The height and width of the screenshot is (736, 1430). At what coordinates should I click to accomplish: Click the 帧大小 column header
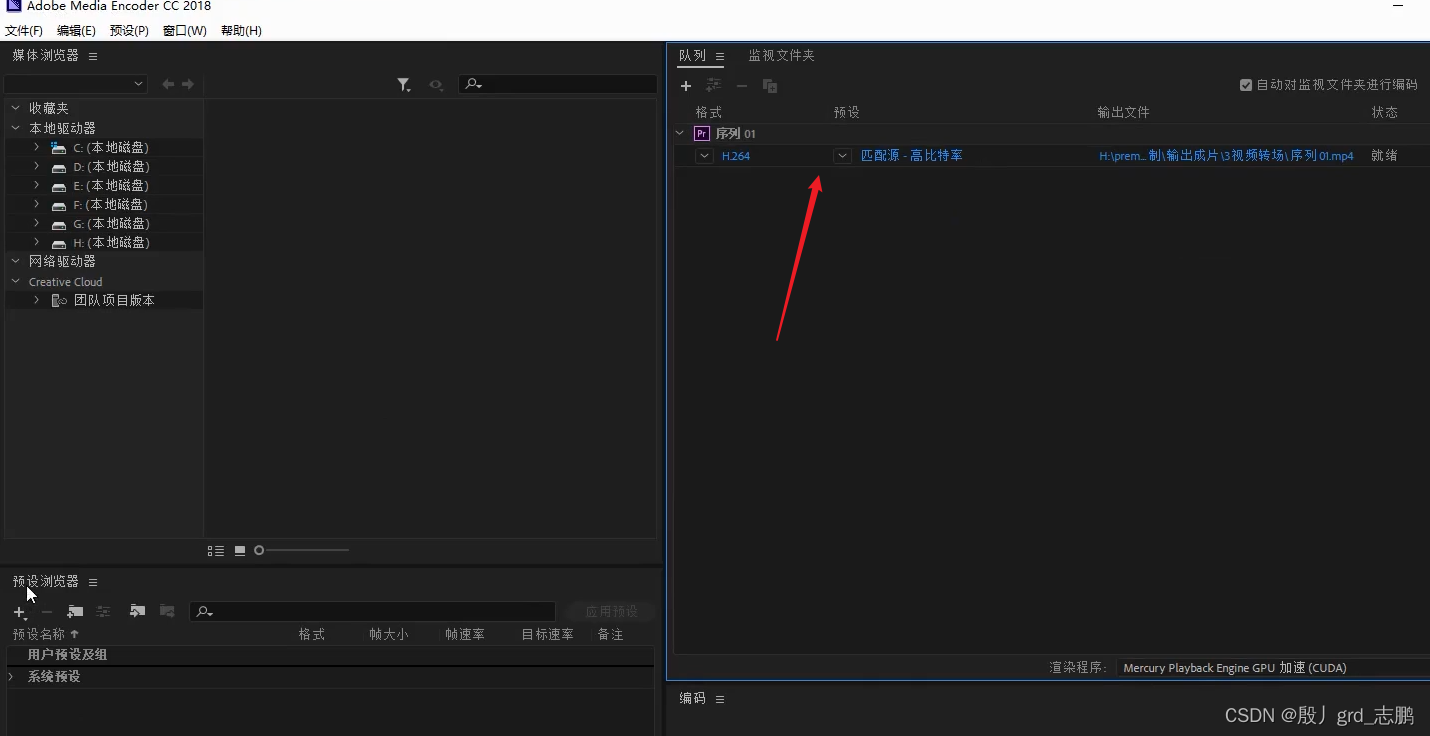[388, 634]
